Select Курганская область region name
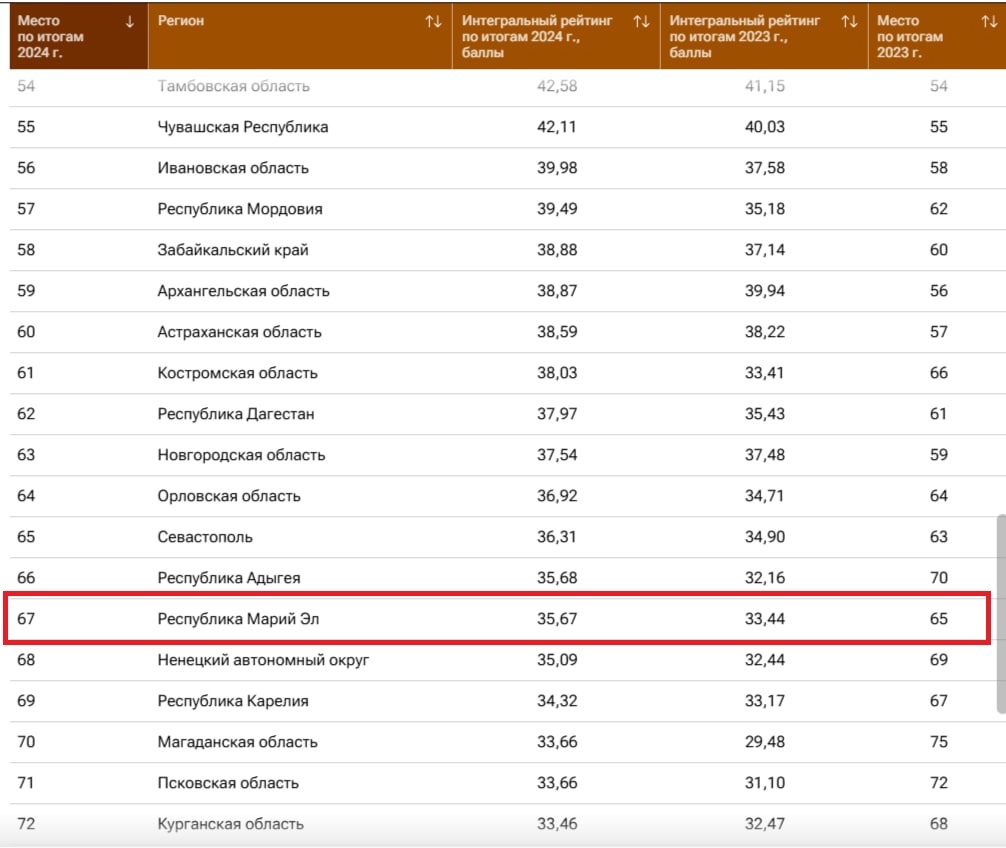 (x=230, y=824)
